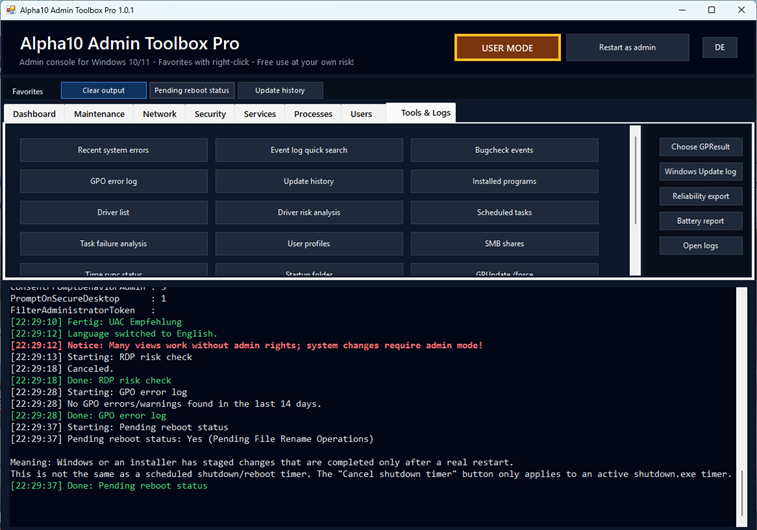
Task: Click Clear output favorite
Action: tap(104, 90)
